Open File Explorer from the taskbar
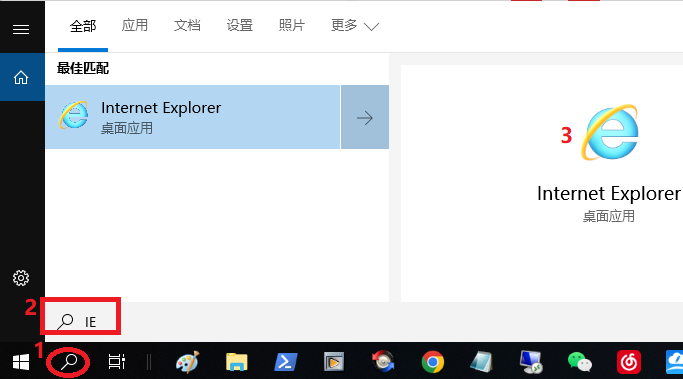The width and height of the screenshot is (683, 379). (x=237, y=362)
